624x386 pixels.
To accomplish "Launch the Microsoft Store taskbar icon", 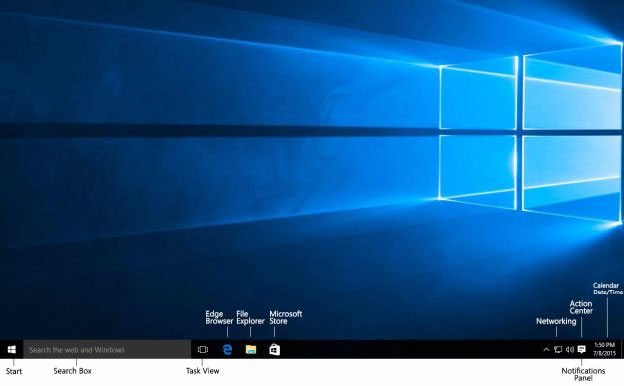I will point(275,350).
